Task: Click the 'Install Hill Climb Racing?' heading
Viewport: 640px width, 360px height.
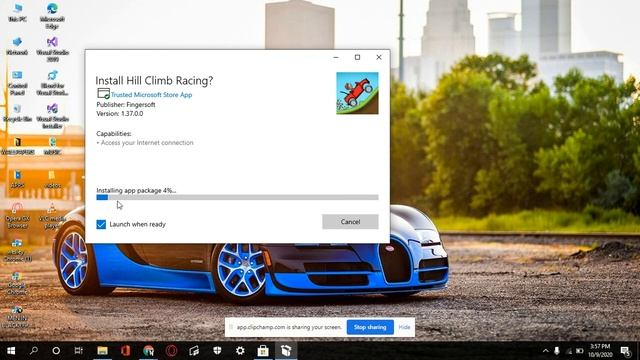Action: pos(154,80)
